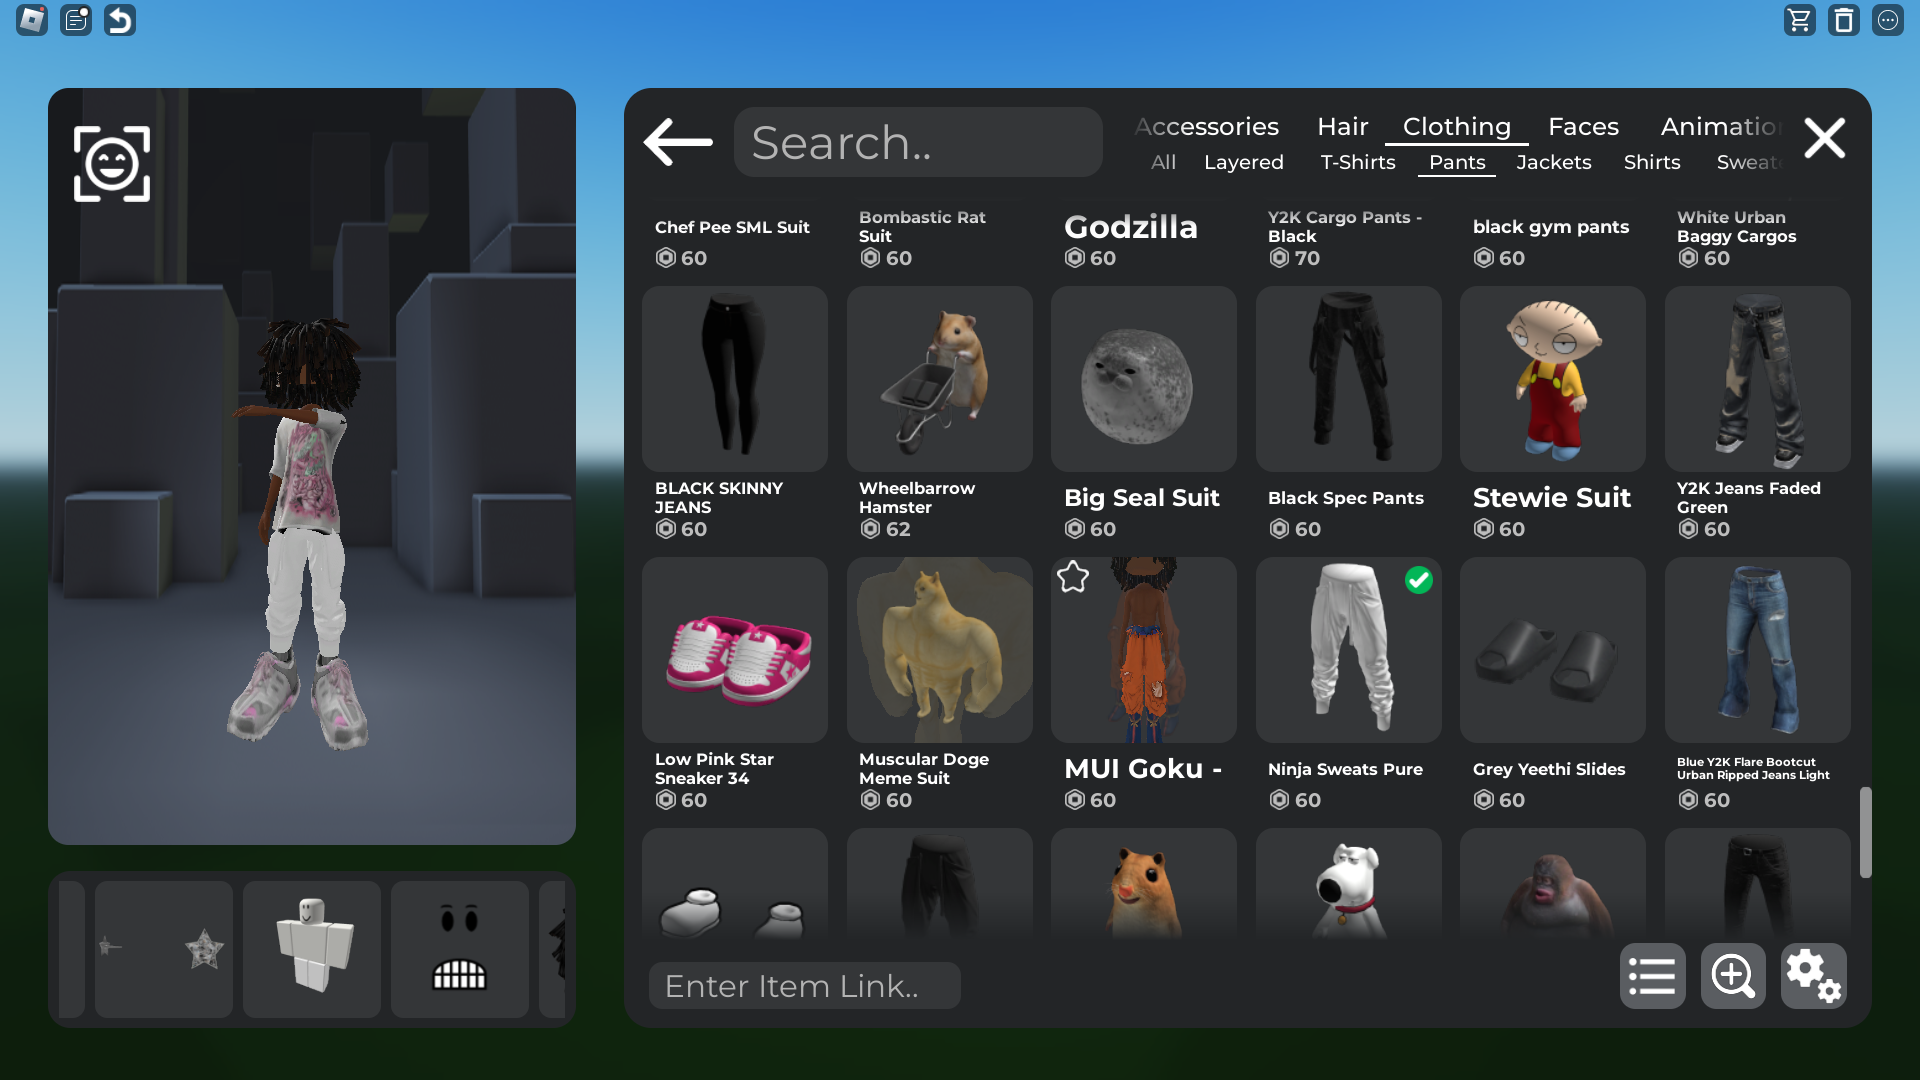Click the list view icon button
The width and height of the screenshot is (1920, 1080).
click(1652, 976)
